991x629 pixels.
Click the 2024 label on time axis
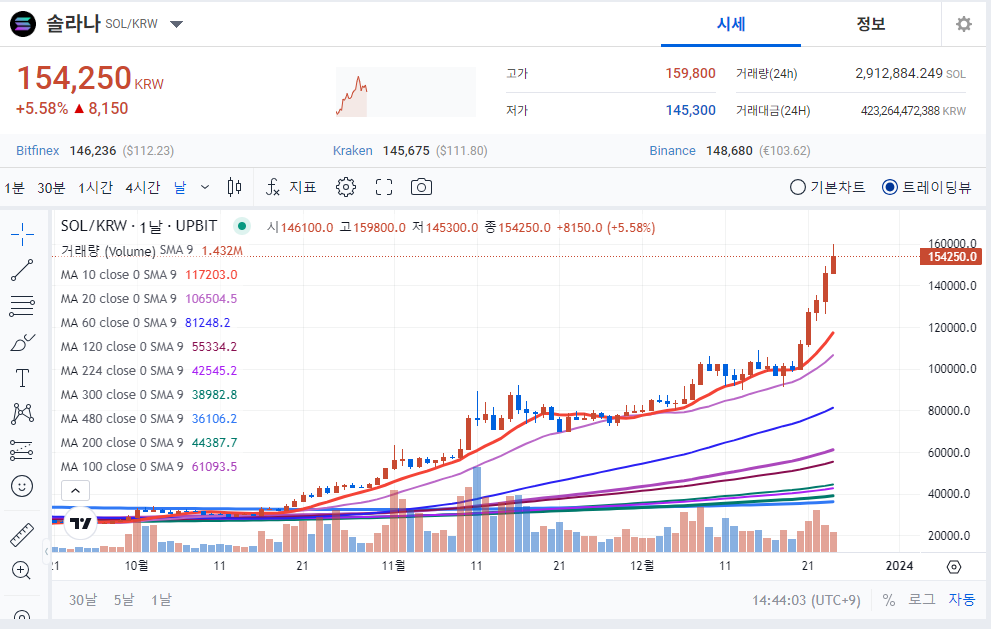(x=899, y=566)
